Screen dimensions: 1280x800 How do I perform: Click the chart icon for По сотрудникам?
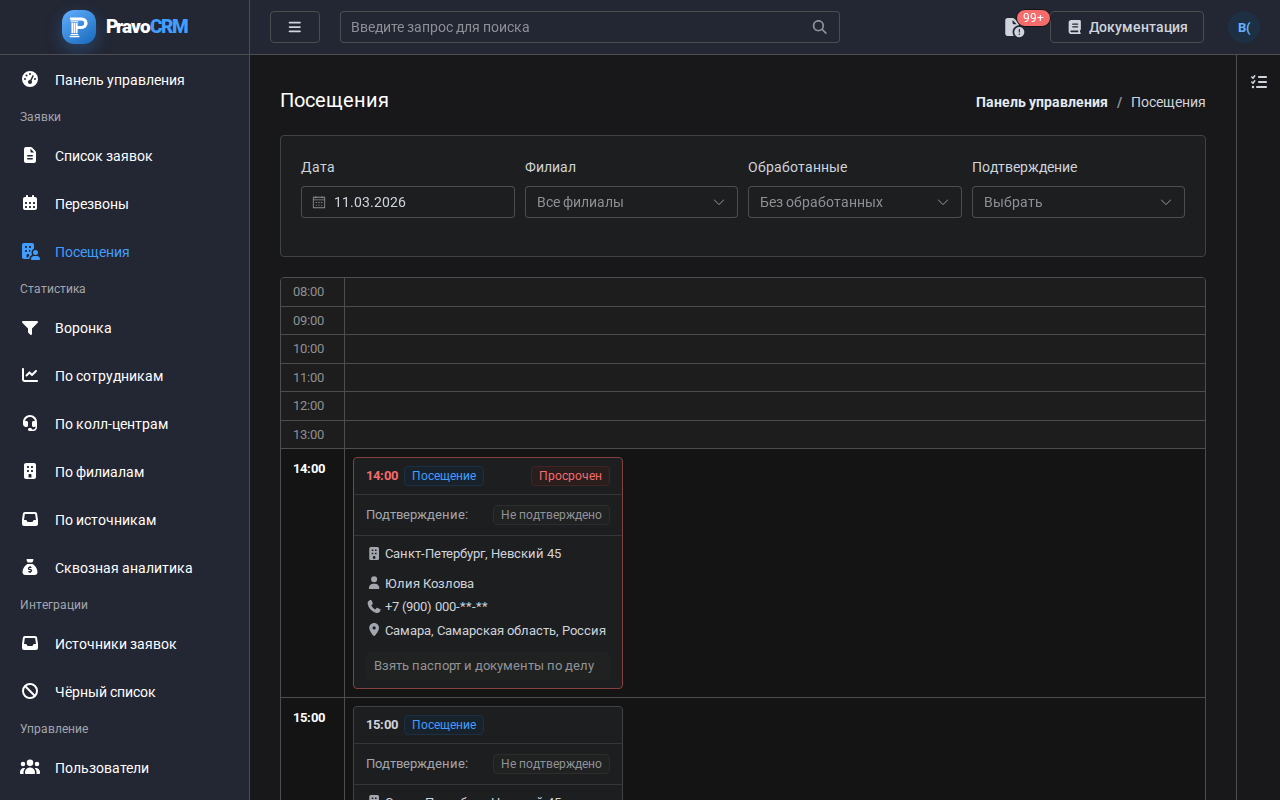(30, 376)
